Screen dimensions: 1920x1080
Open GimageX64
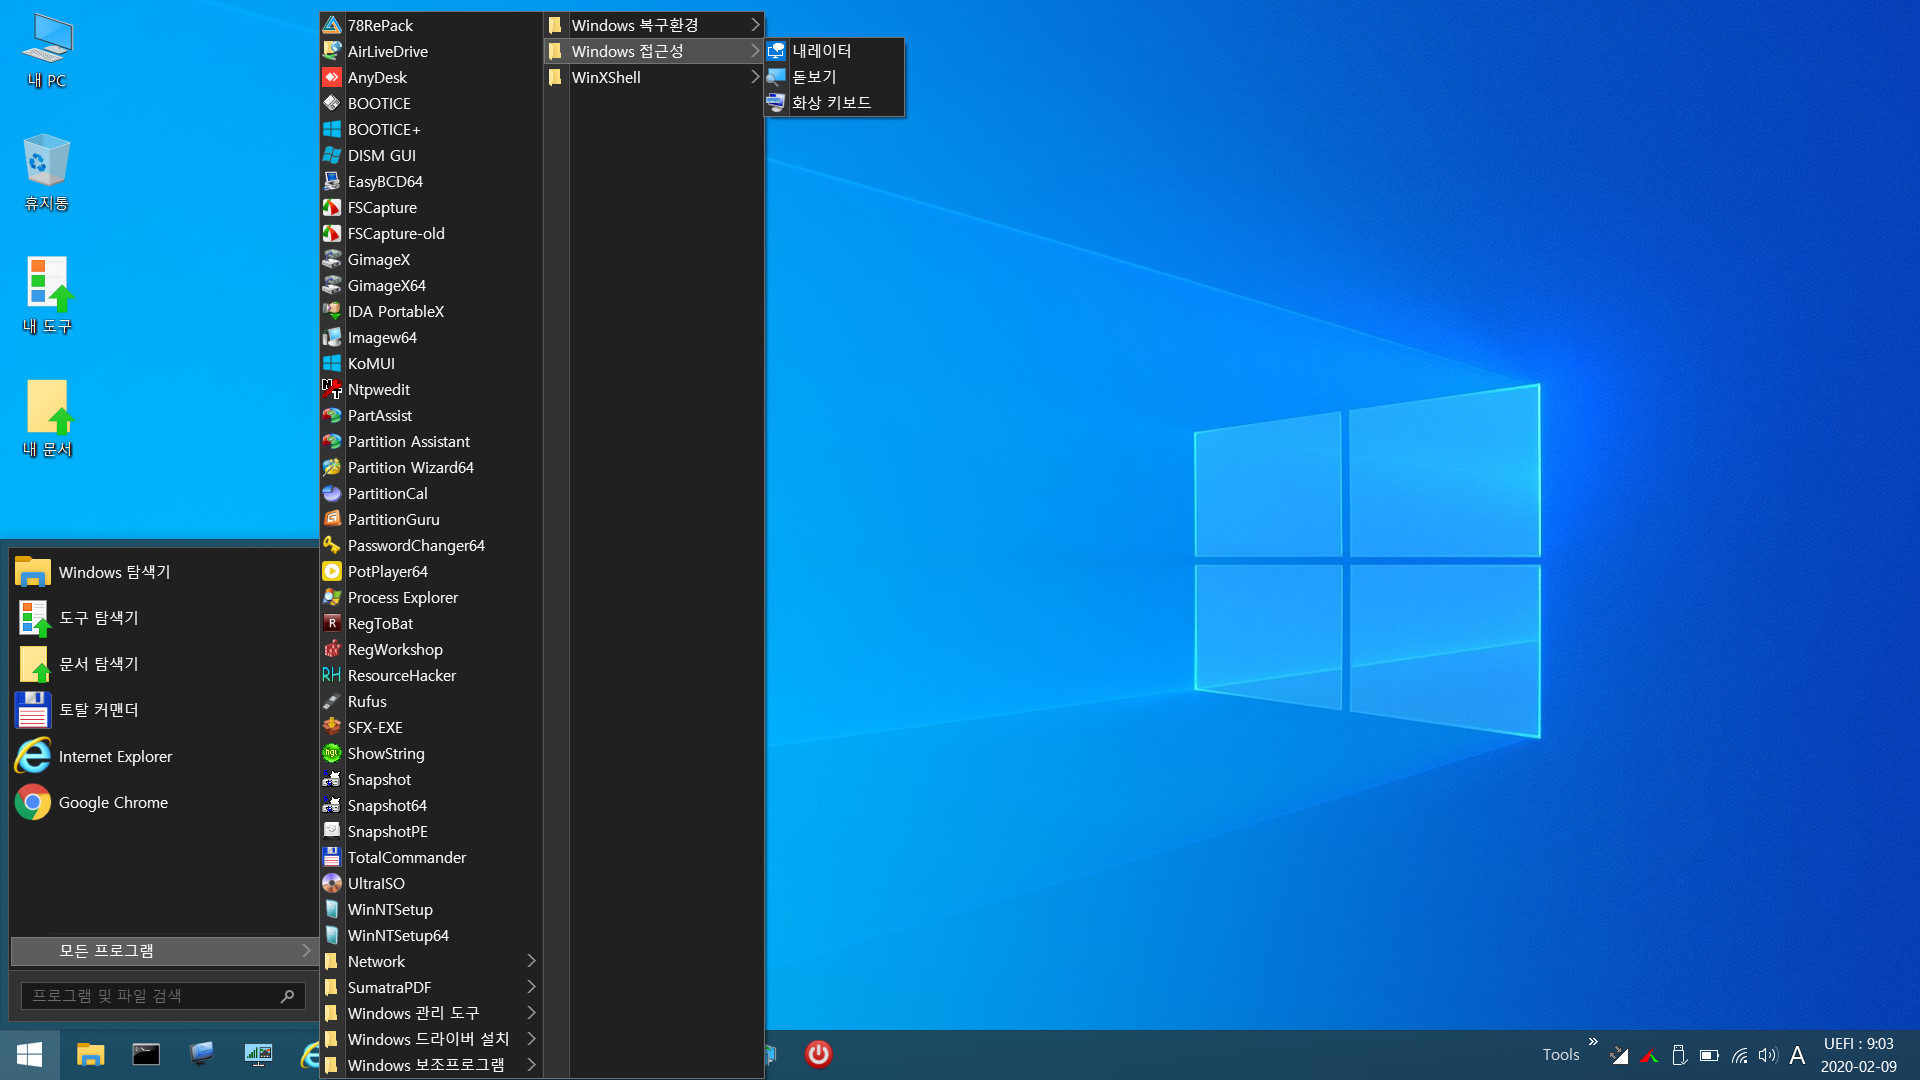(431, 285)
